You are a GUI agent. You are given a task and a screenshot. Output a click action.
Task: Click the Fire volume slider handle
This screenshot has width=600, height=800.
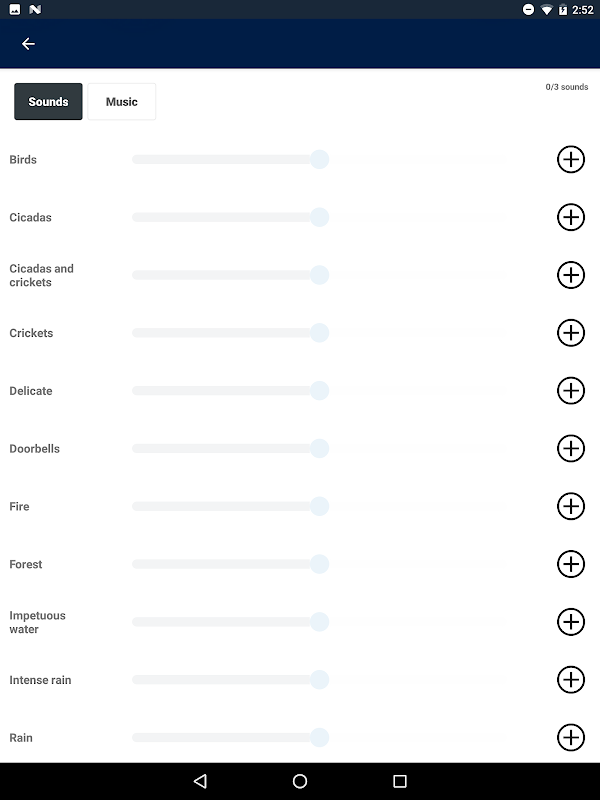319,507
